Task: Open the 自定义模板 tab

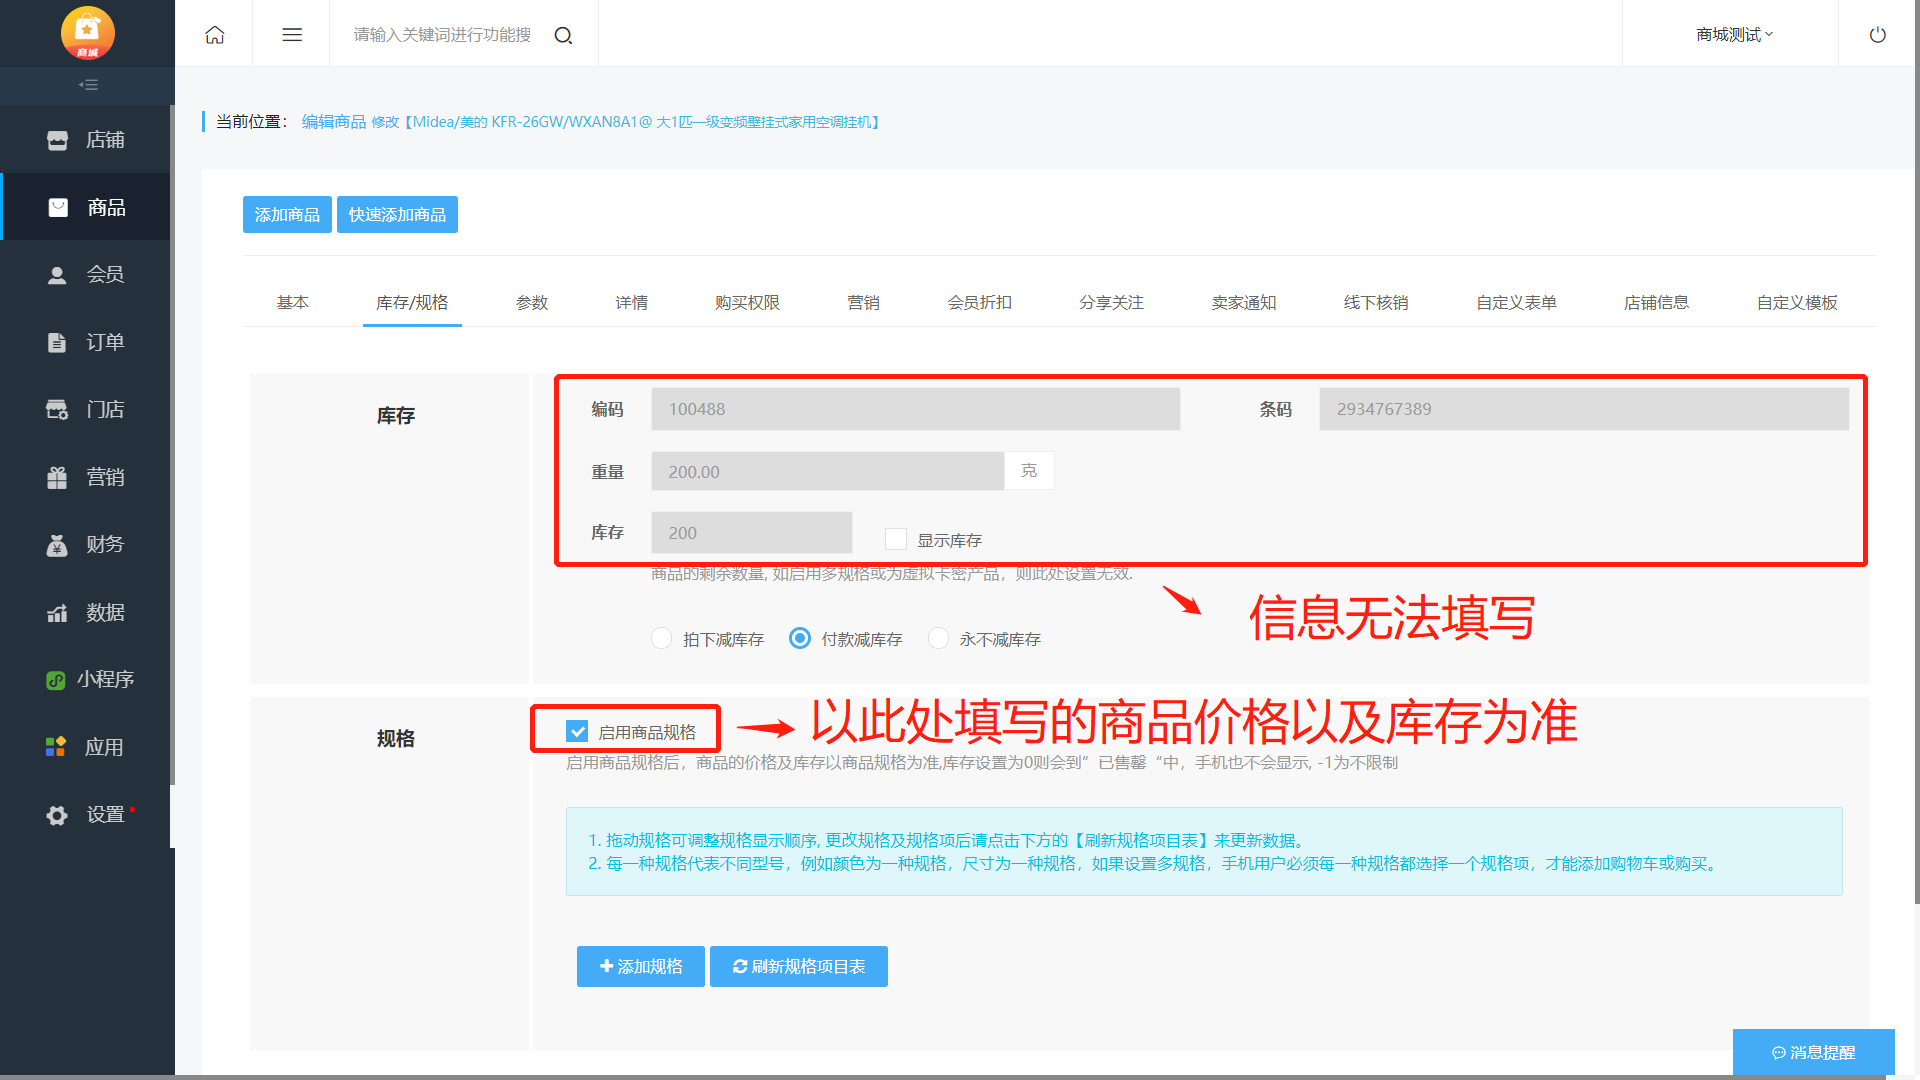Action: point(1798,302)
